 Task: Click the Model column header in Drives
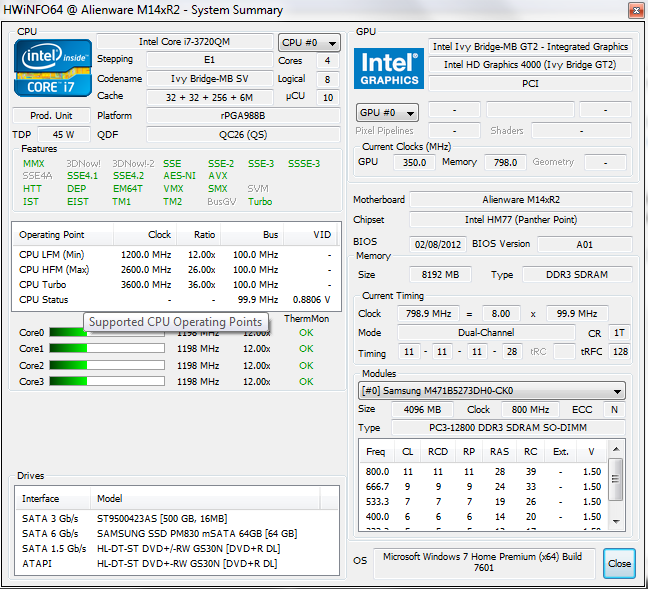tap(205, 498)
